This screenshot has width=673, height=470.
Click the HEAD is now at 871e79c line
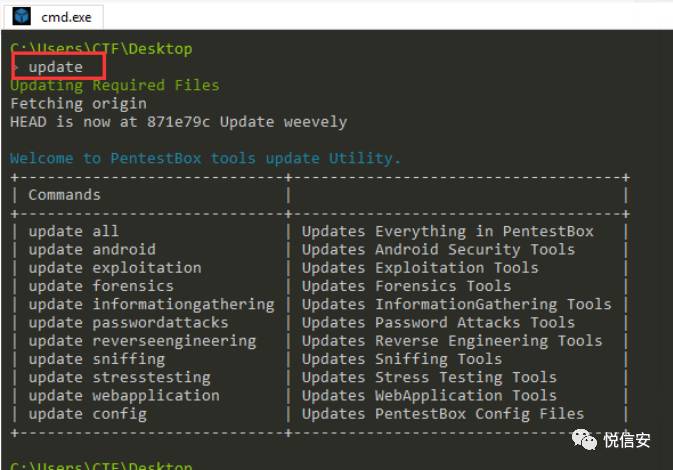coord(179,122)
